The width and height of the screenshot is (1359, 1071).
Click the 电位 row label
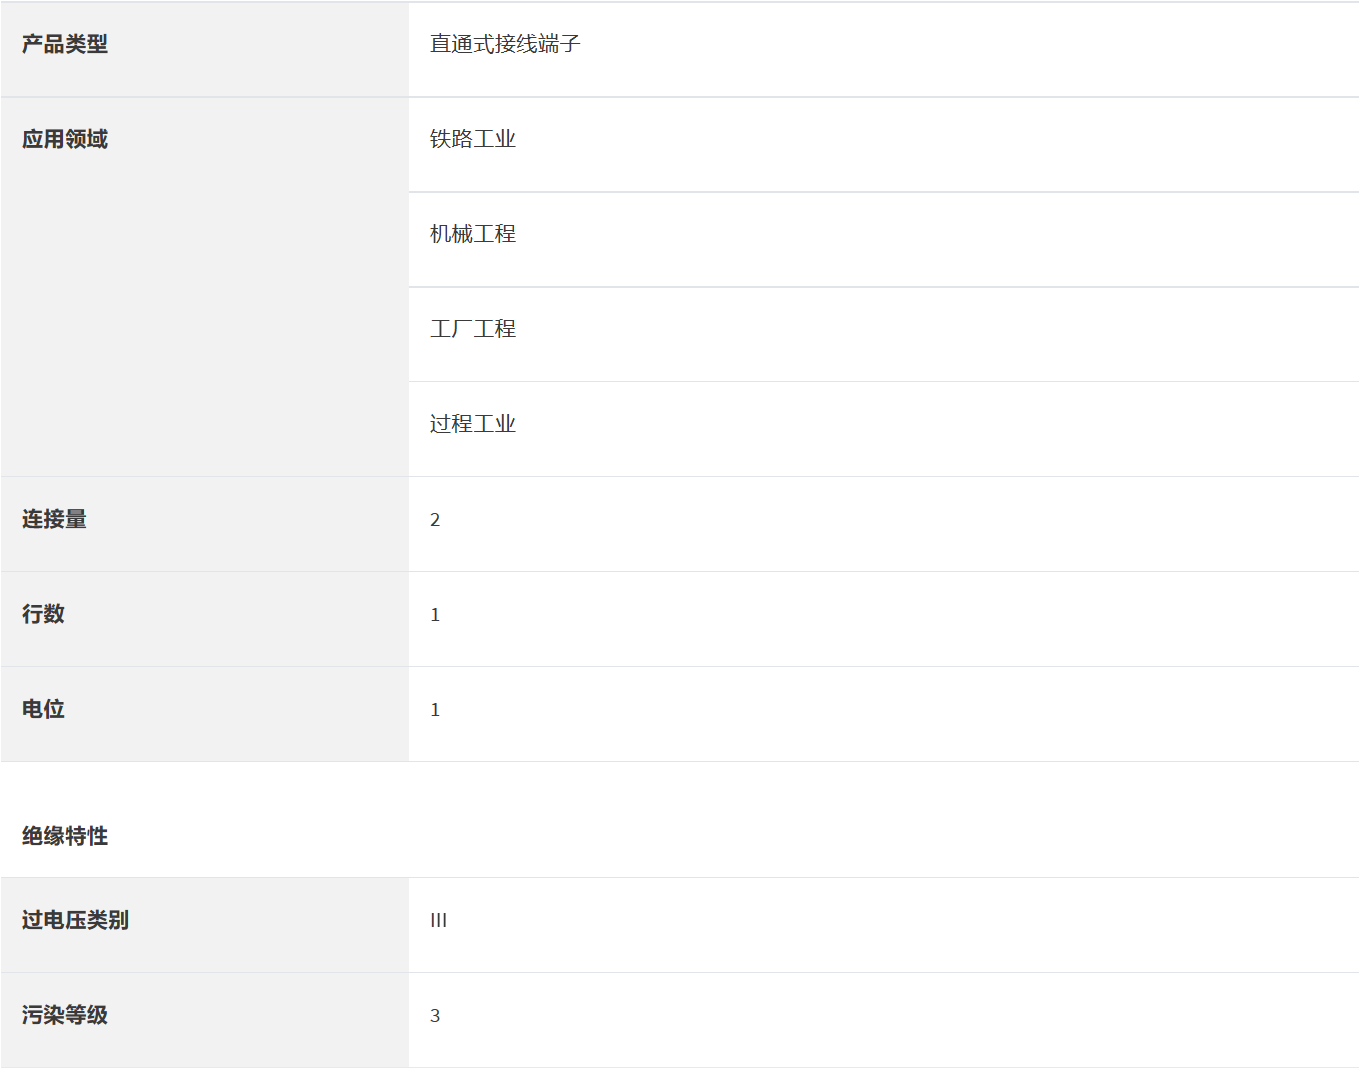pyautogui.click(x=43, y=709)
